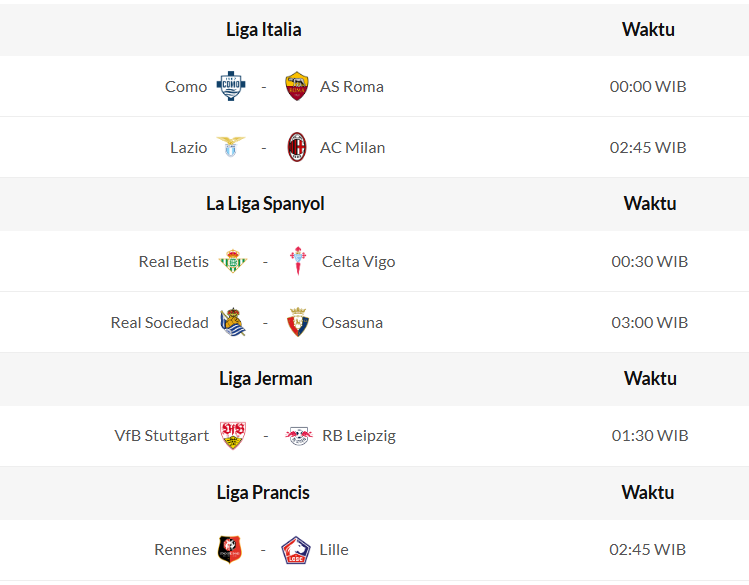749x585 pixels.
Task: Click the Real Betis club crest
Action: pos(233,261)
